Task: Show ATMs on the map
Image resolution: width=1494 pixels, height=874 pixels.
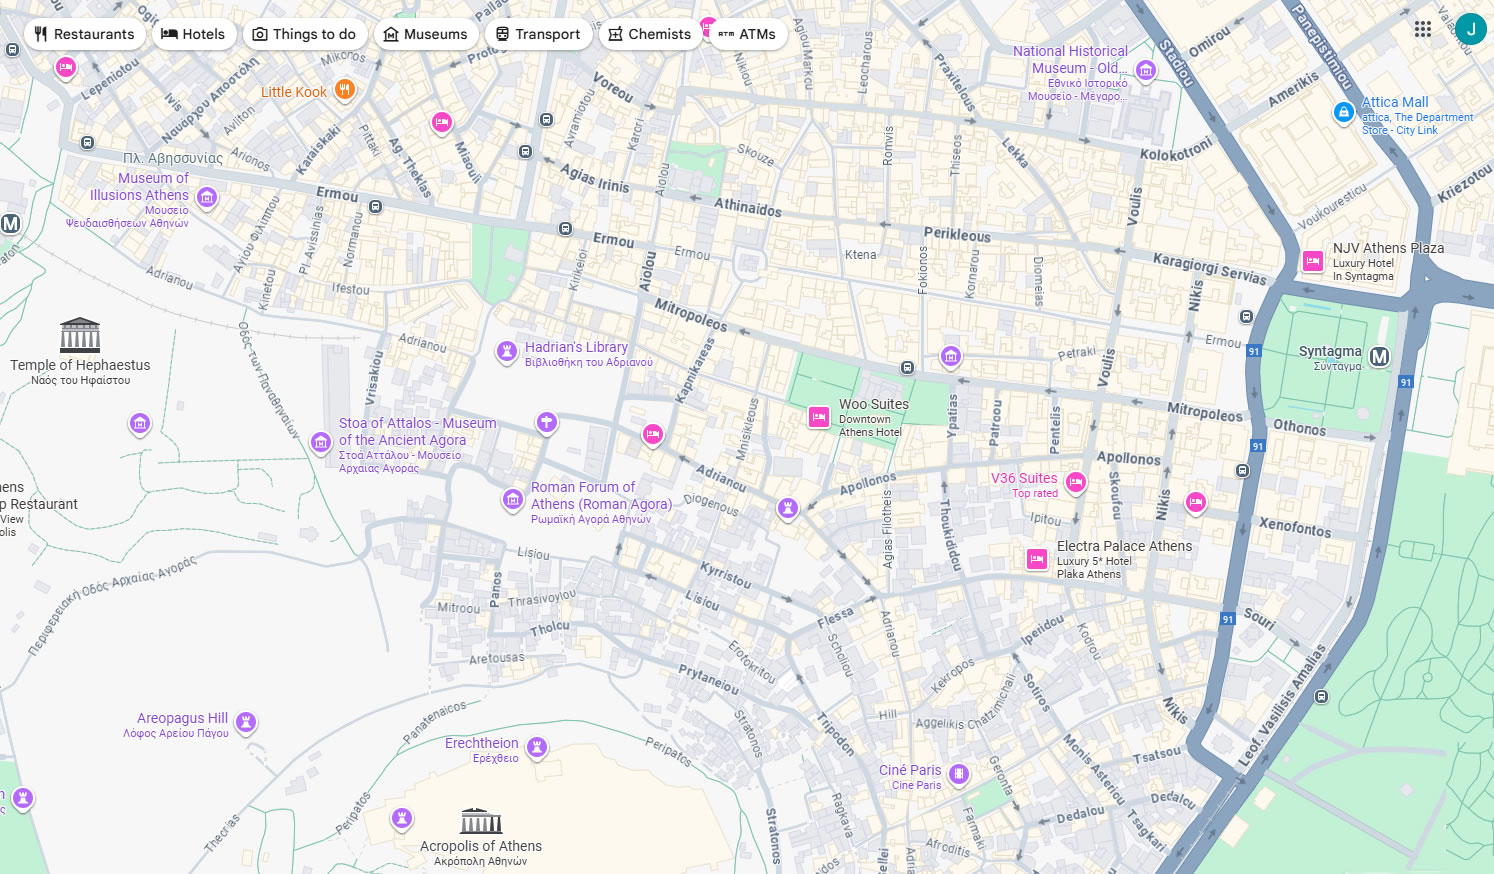Action: 748,34
